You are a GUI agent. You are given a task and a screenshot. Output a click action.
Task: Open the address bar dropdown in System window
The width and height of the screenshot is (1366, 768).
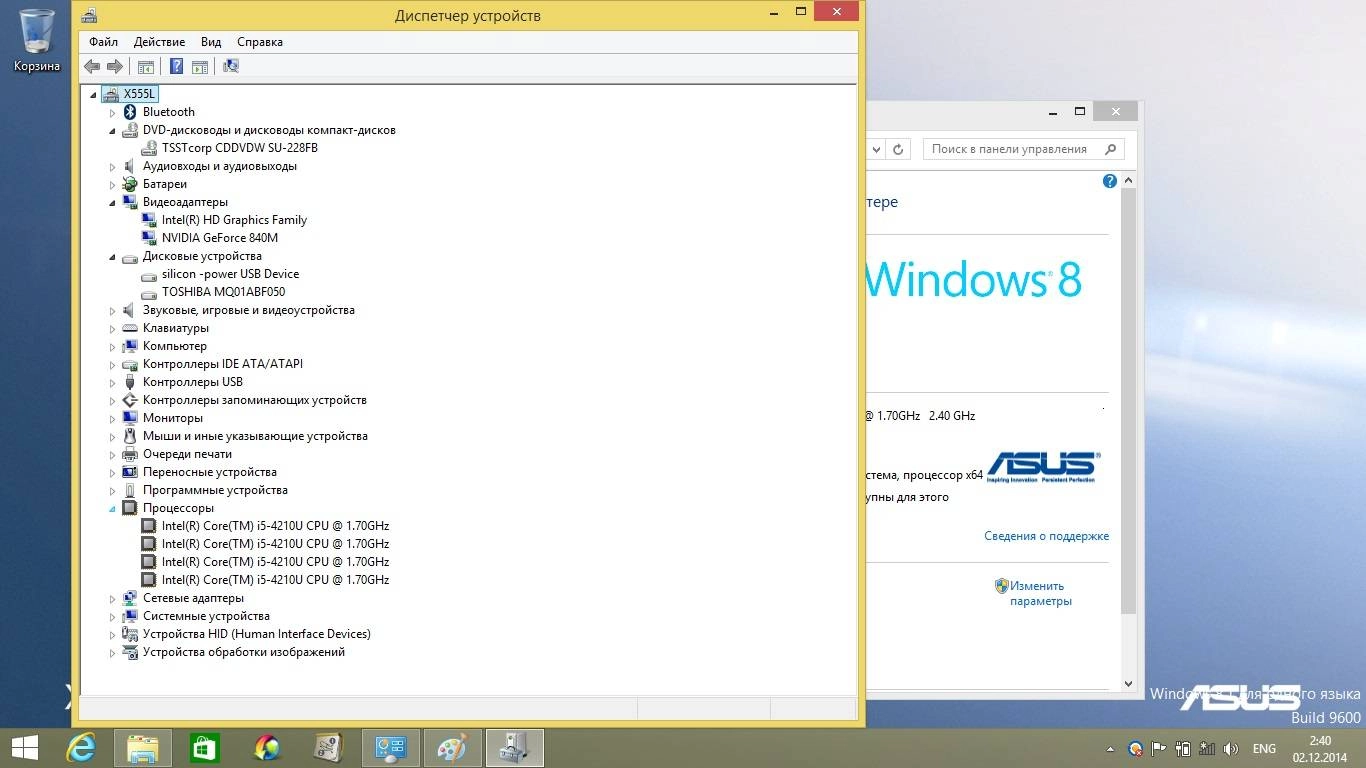tap(877, 149)
